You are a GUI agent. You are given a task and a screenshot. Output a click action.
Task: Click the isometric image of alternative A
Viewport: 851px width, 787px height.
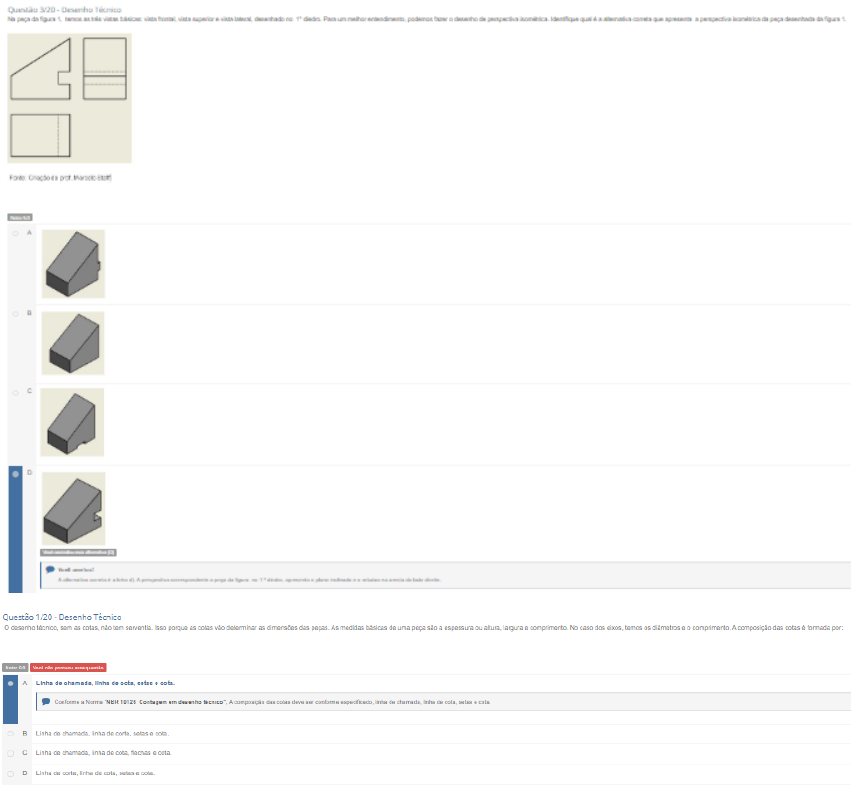(x=73, y=264)
